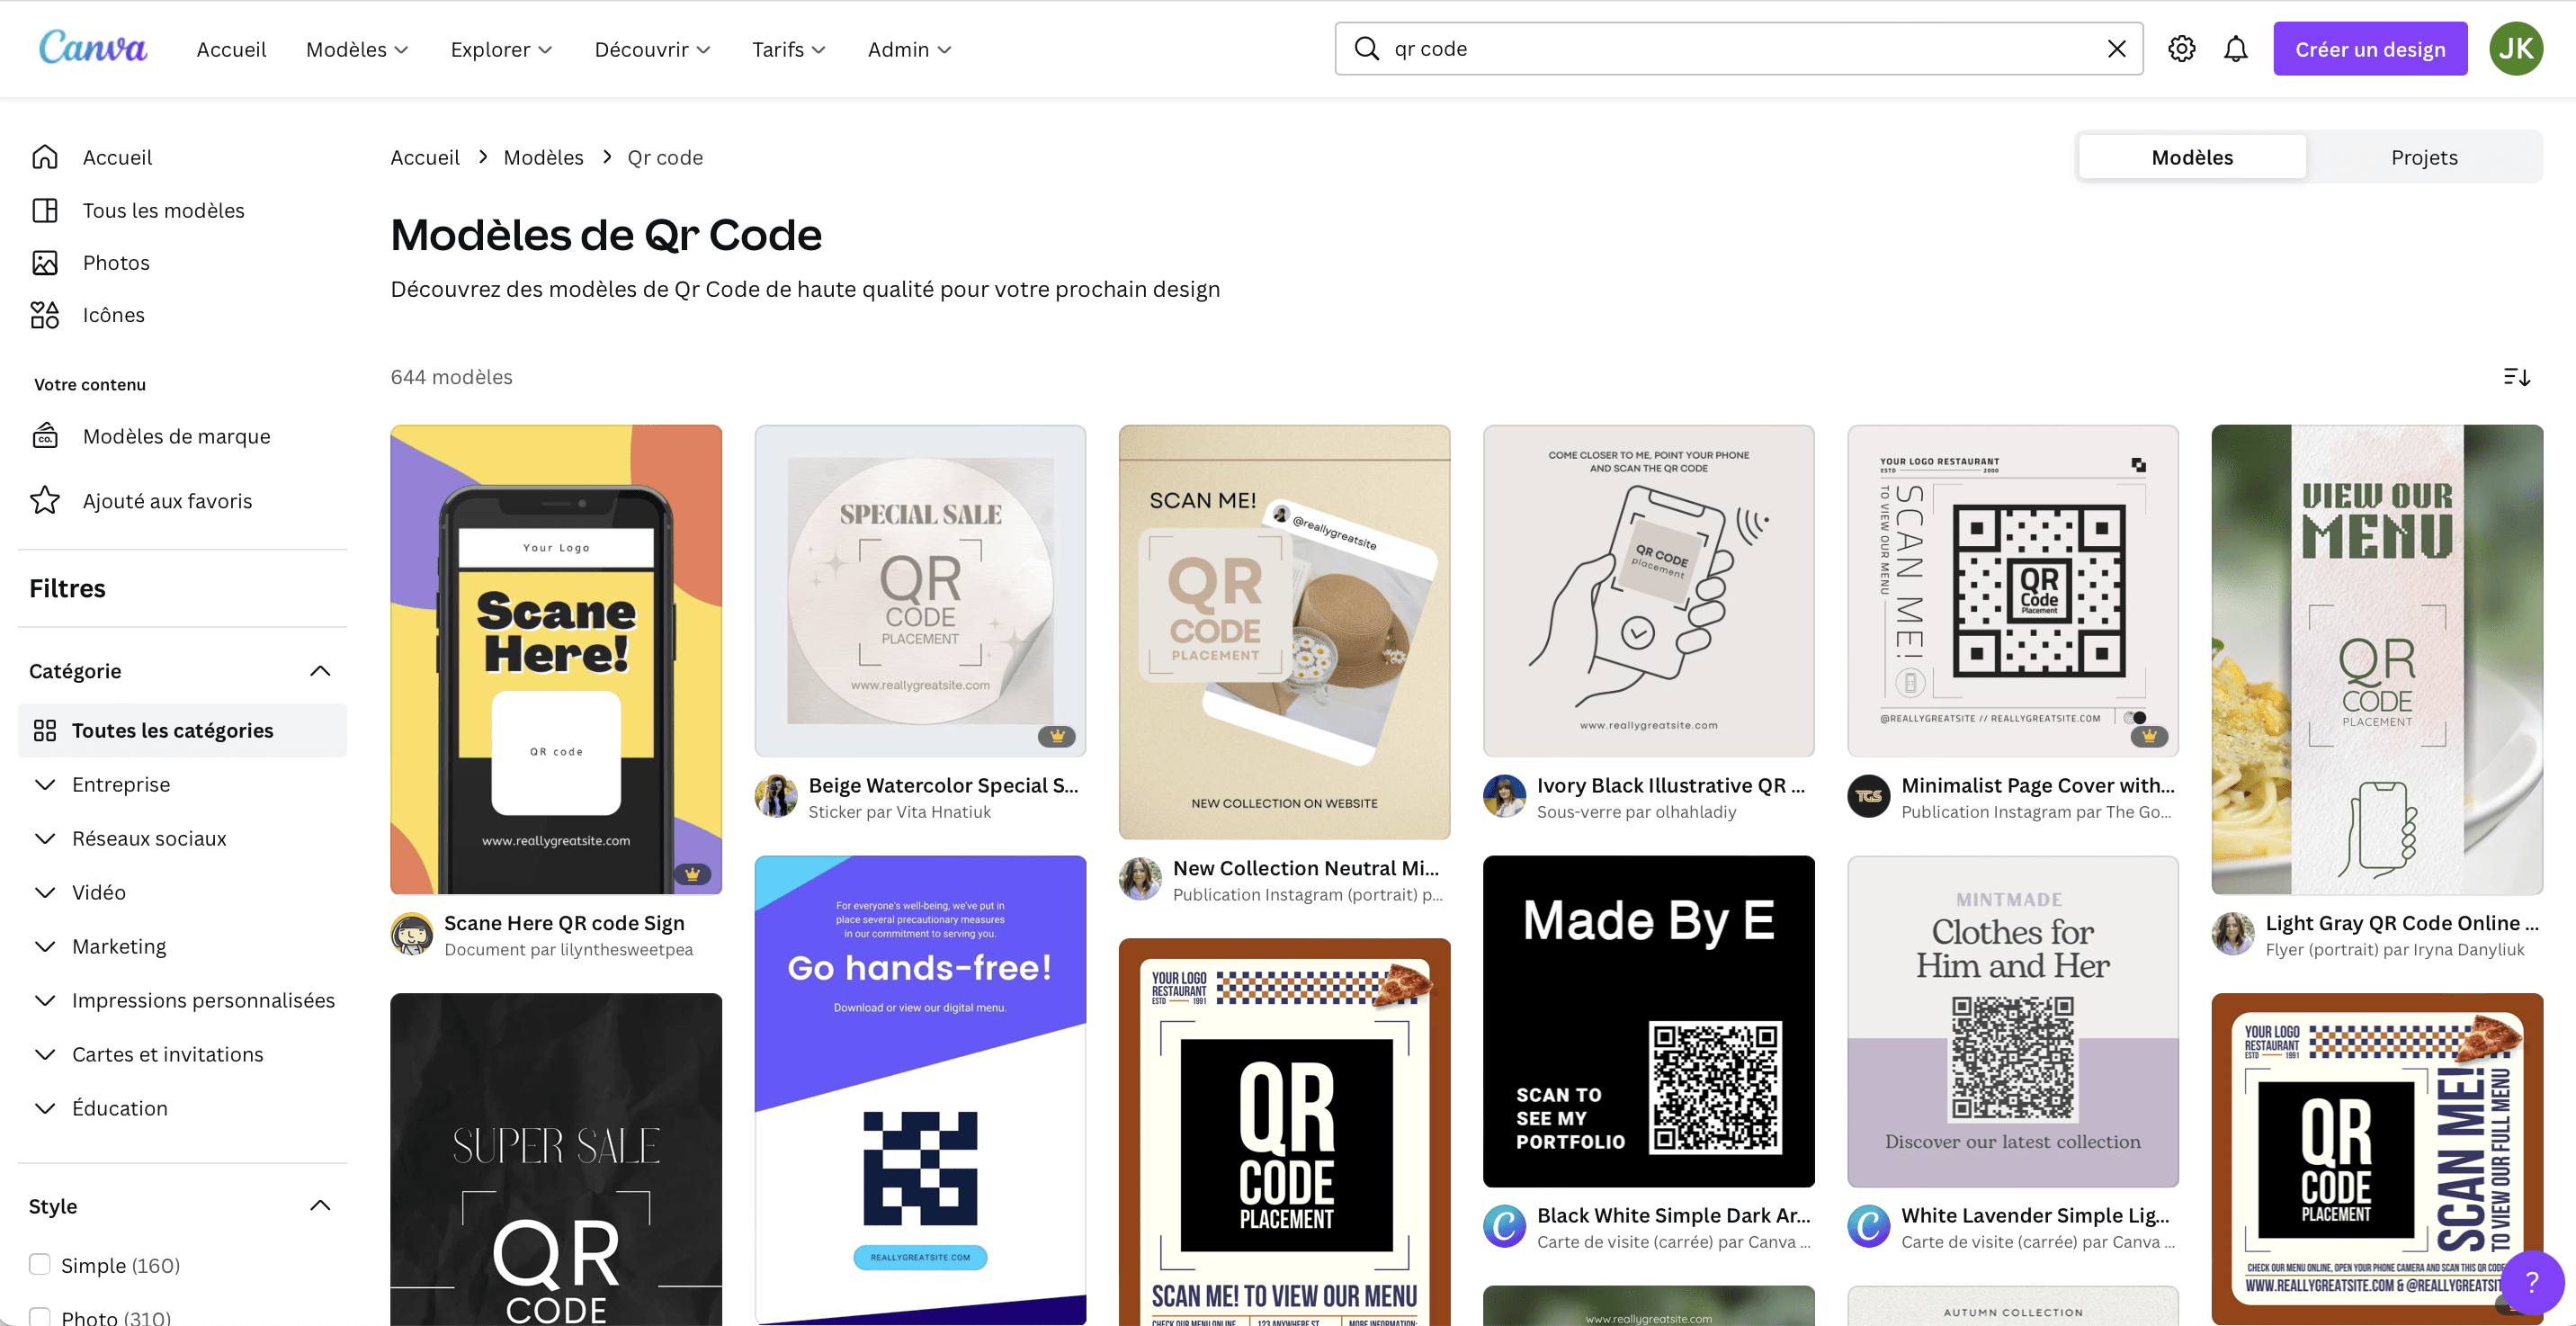Open the sort options icon above templates
Viewport: 2576px width, 1326px height.
tap(2518, 377)
